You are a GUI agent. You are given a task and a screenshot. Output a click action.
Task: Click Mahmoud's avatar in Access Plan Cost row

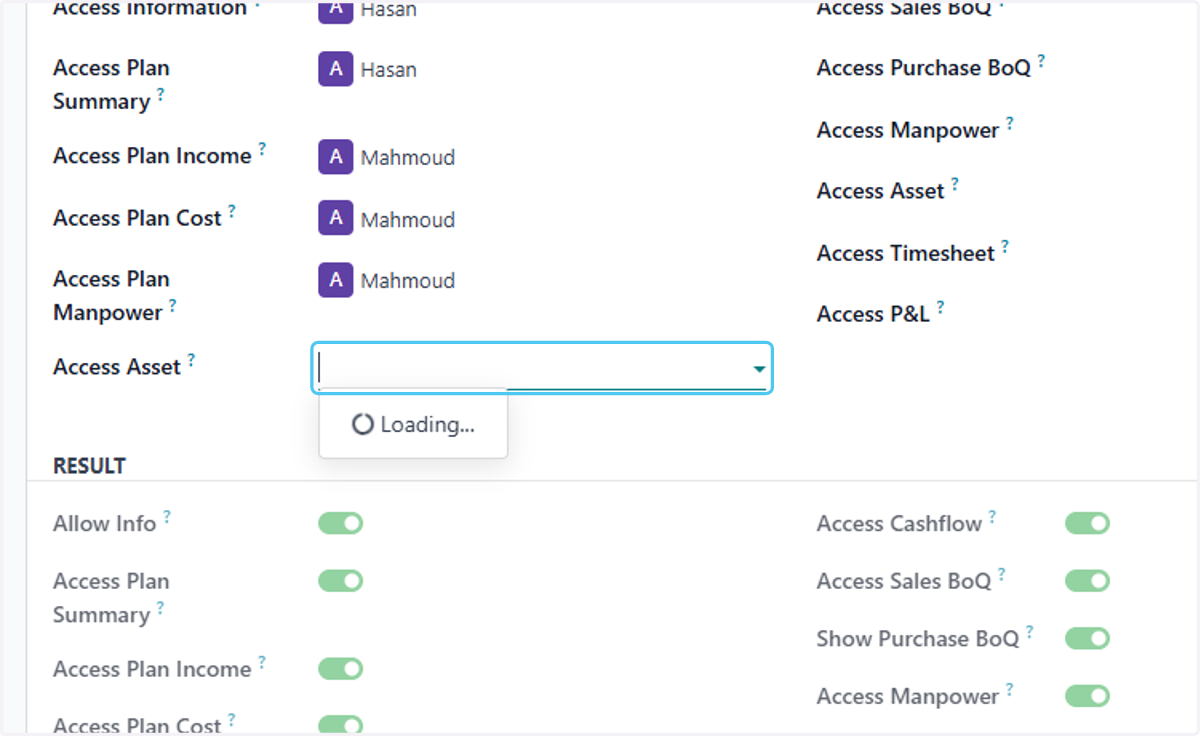(336, 219)
